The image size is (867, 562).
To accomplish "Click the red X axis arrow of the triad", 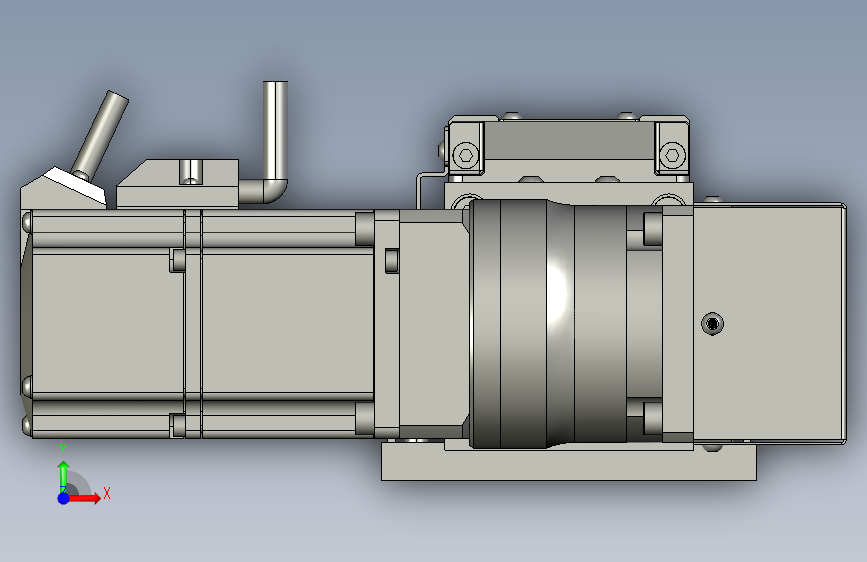I will pyautogui.click(x=85, y=498).
